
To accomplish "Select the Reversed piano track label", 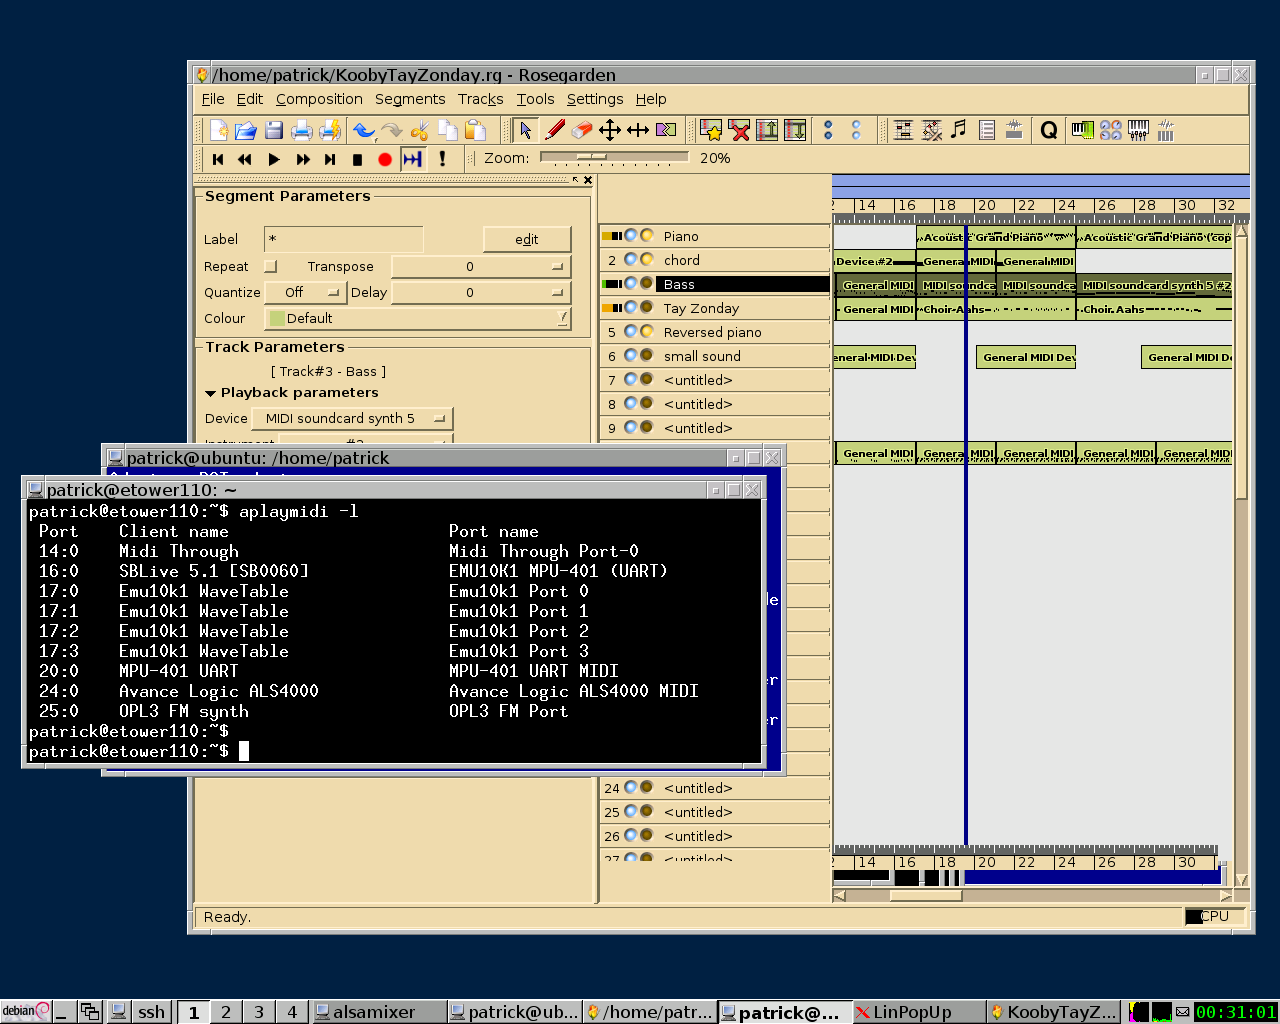I will coord(713,332).
